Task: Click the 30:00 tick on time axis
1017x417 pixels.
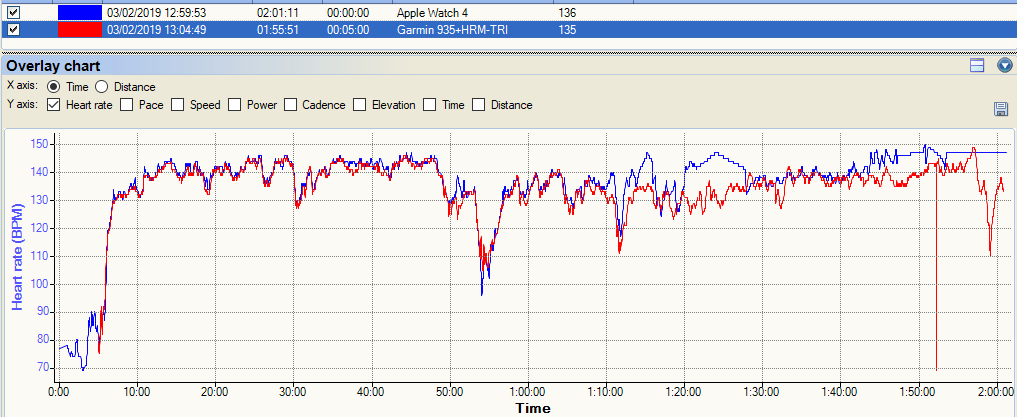Action: point(293,392)
